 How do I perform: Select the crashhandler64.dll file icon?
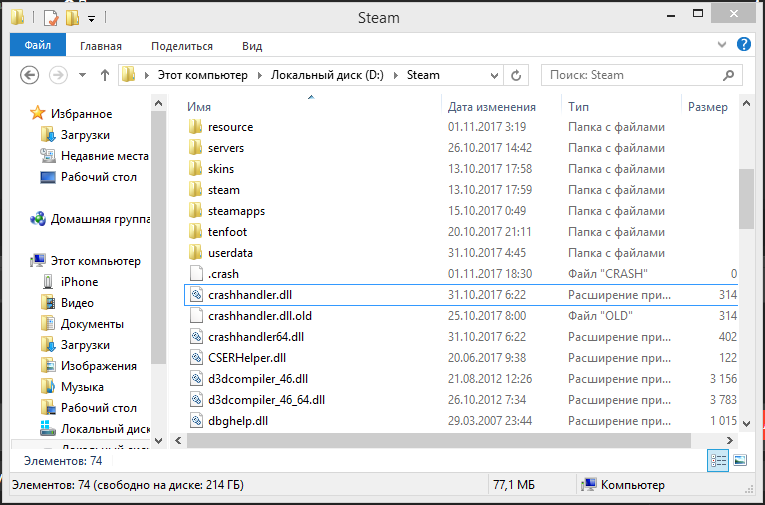[x=196, y=337]
